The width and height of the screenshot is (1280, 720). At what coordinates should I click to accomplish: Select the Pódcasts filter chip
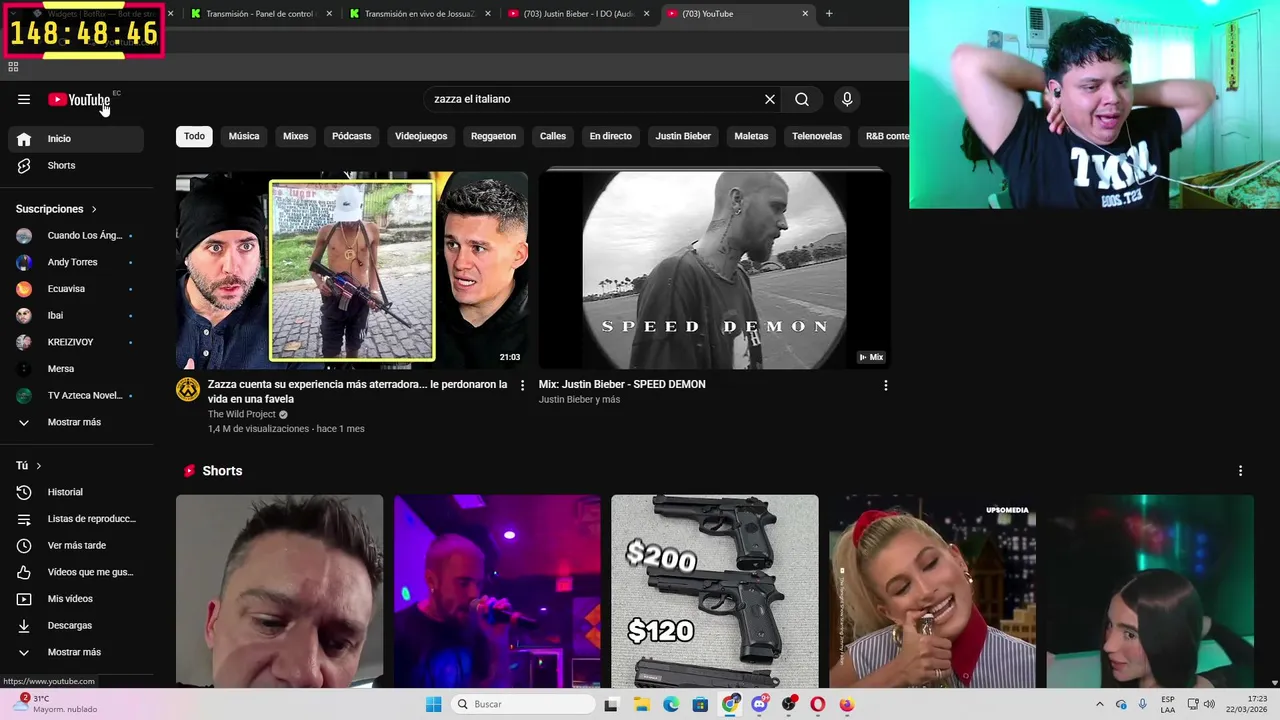tap(351, 136)
